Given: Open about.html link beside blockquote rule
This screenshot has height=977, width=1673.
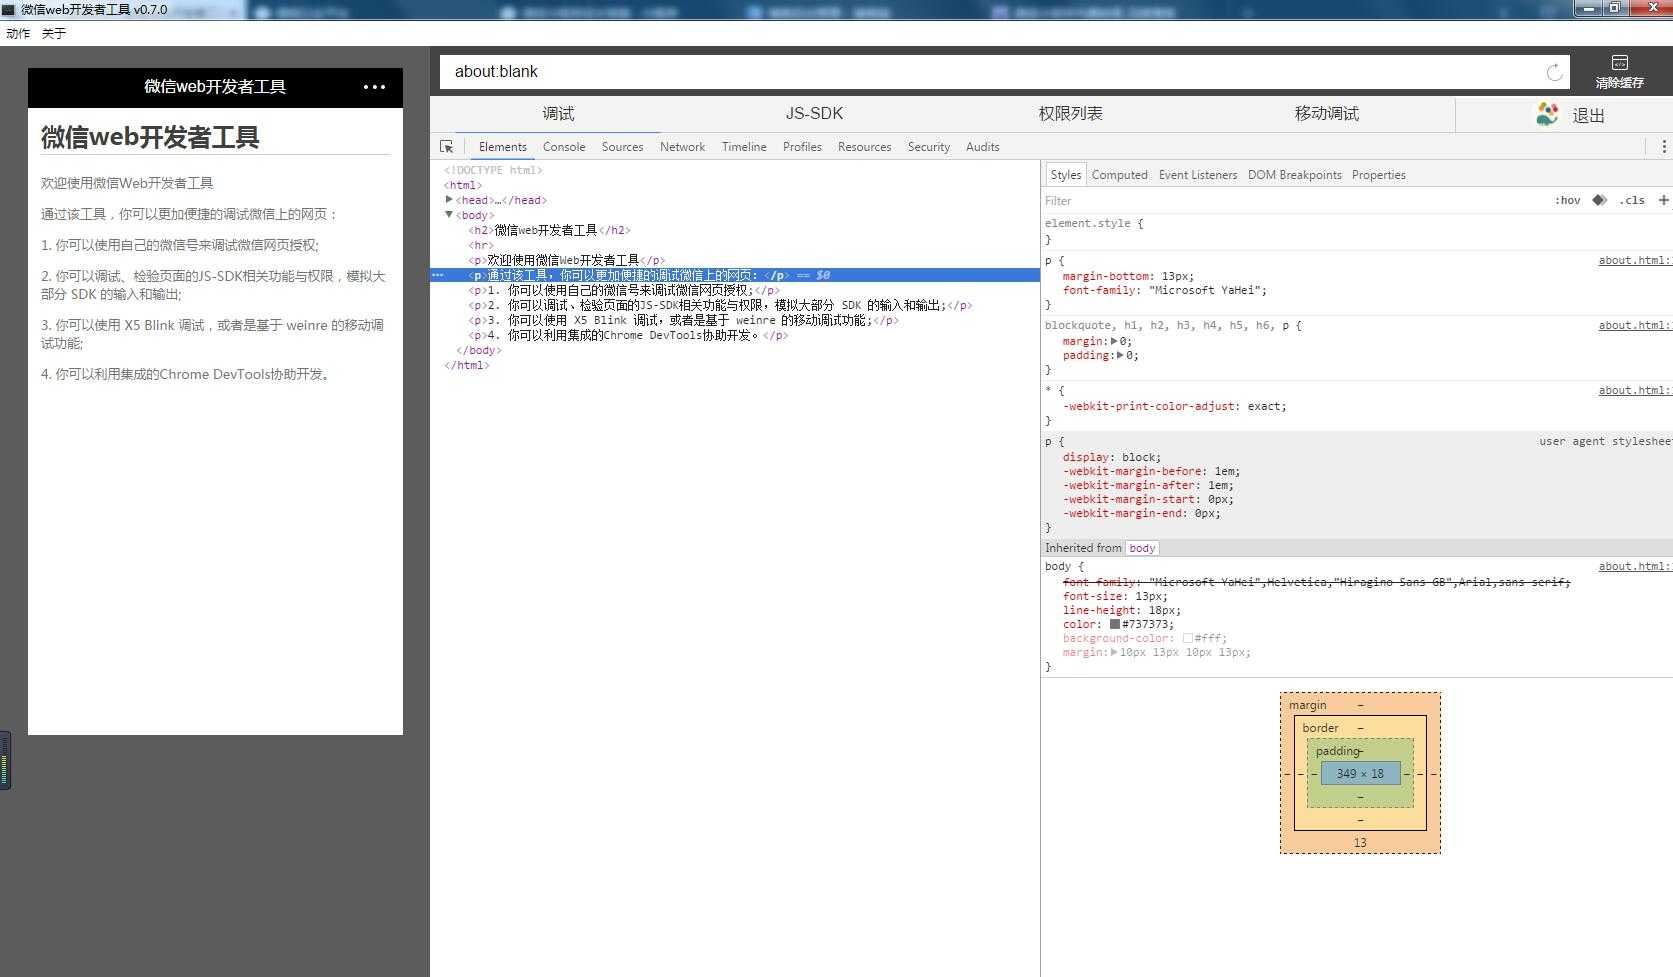Looking at the screenshot, I should pyautogui.click(x=1633, y=325).
